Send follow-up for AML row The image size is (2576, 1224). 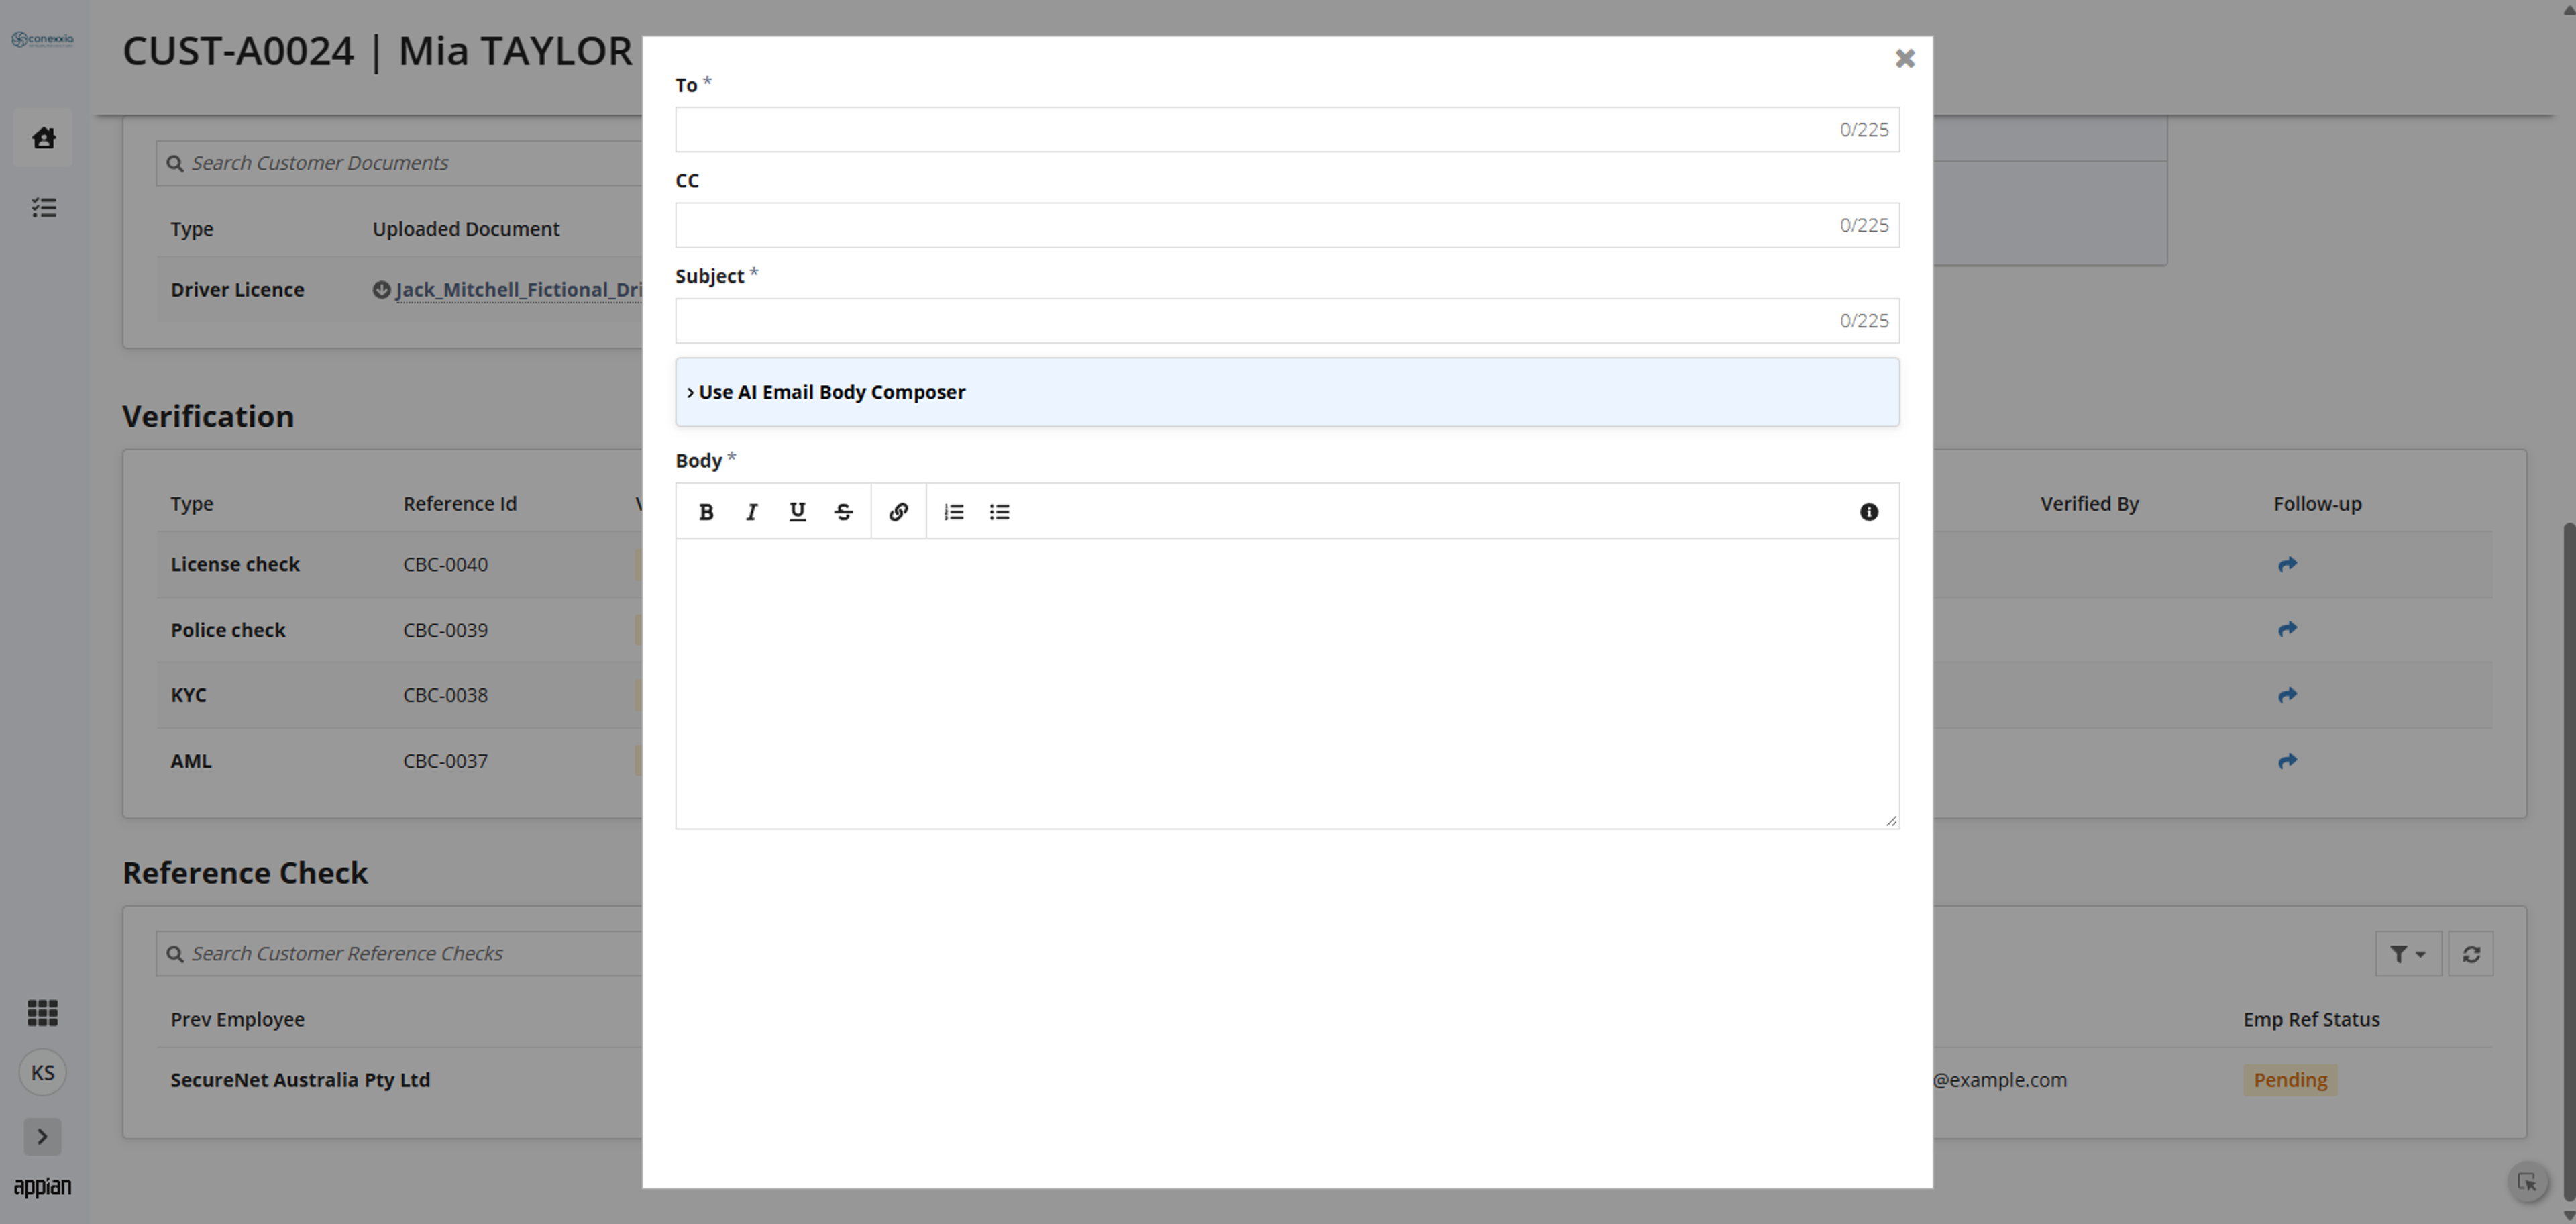click(x=2287, y=761)
